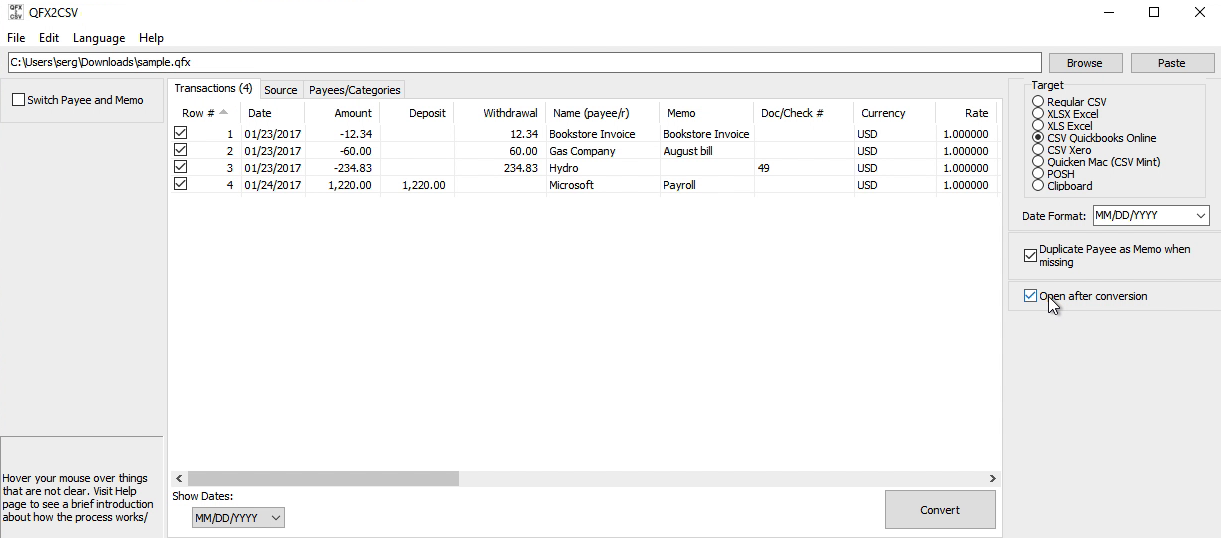Select POSH target

point(1038,174)
